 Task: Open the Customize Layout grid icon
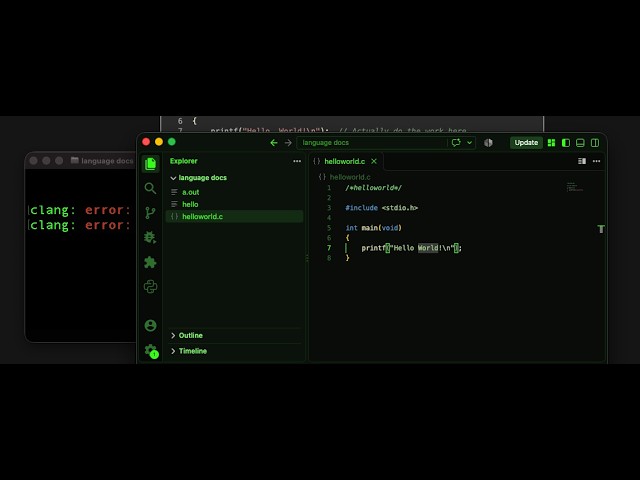tap(551, 142)
